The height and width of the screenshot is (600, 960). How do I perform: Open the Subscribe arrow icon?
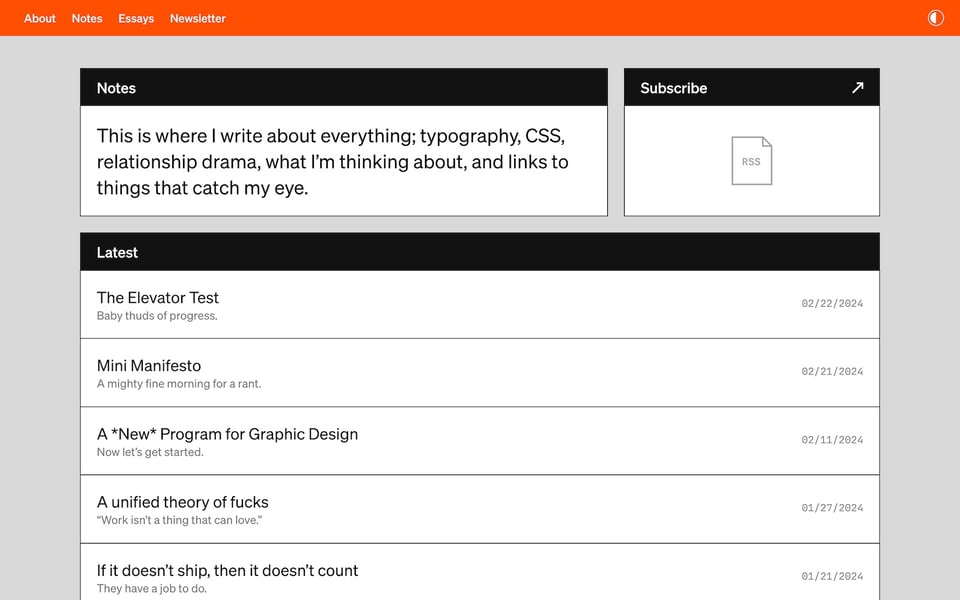pyautogui.click(x=857, y=88)
